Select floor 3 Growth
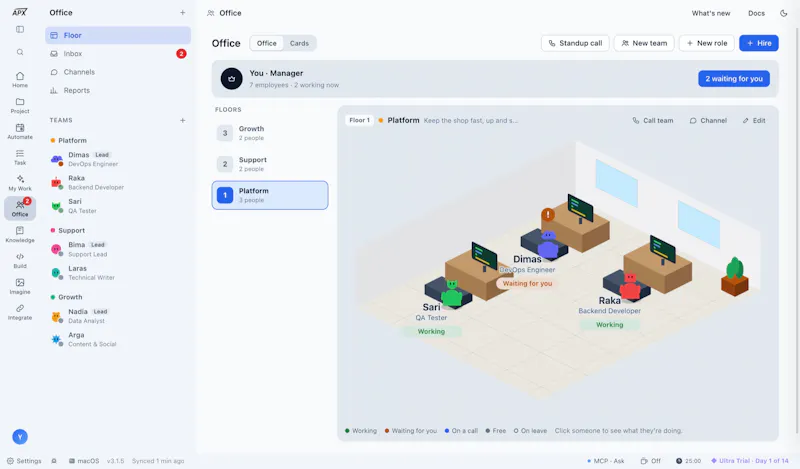Image resolution: width=800 pixels, height=469 pixels. pyautogui.click(x=270, y=133)
